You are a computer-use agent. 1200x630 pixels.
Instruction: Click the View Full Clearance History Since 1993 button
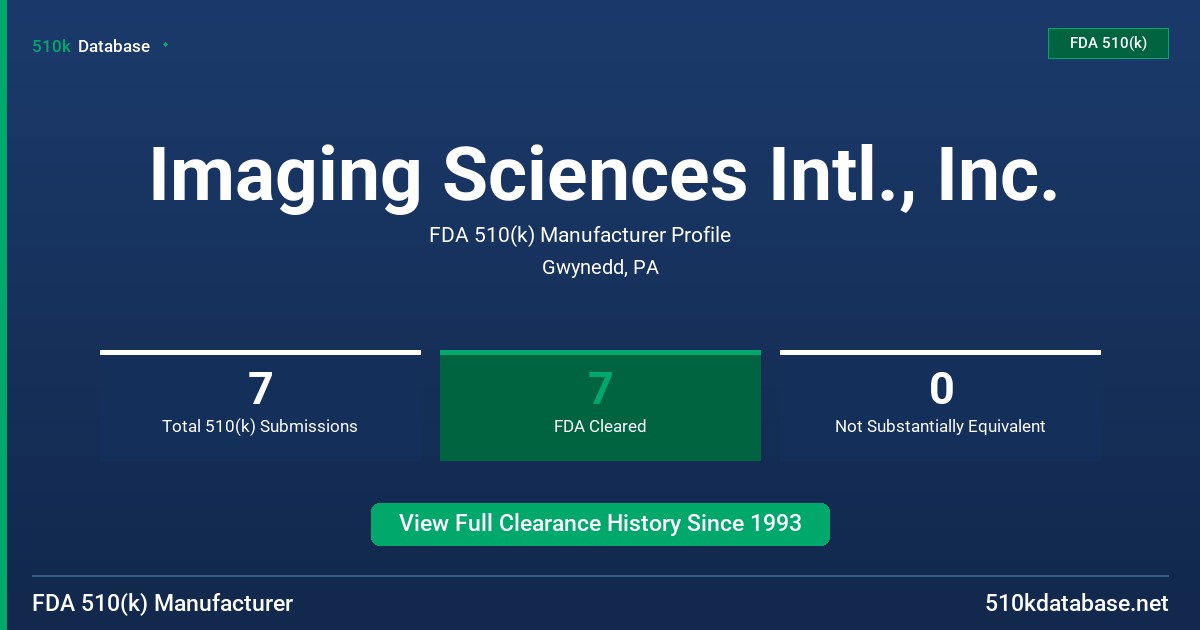(600, 524)
